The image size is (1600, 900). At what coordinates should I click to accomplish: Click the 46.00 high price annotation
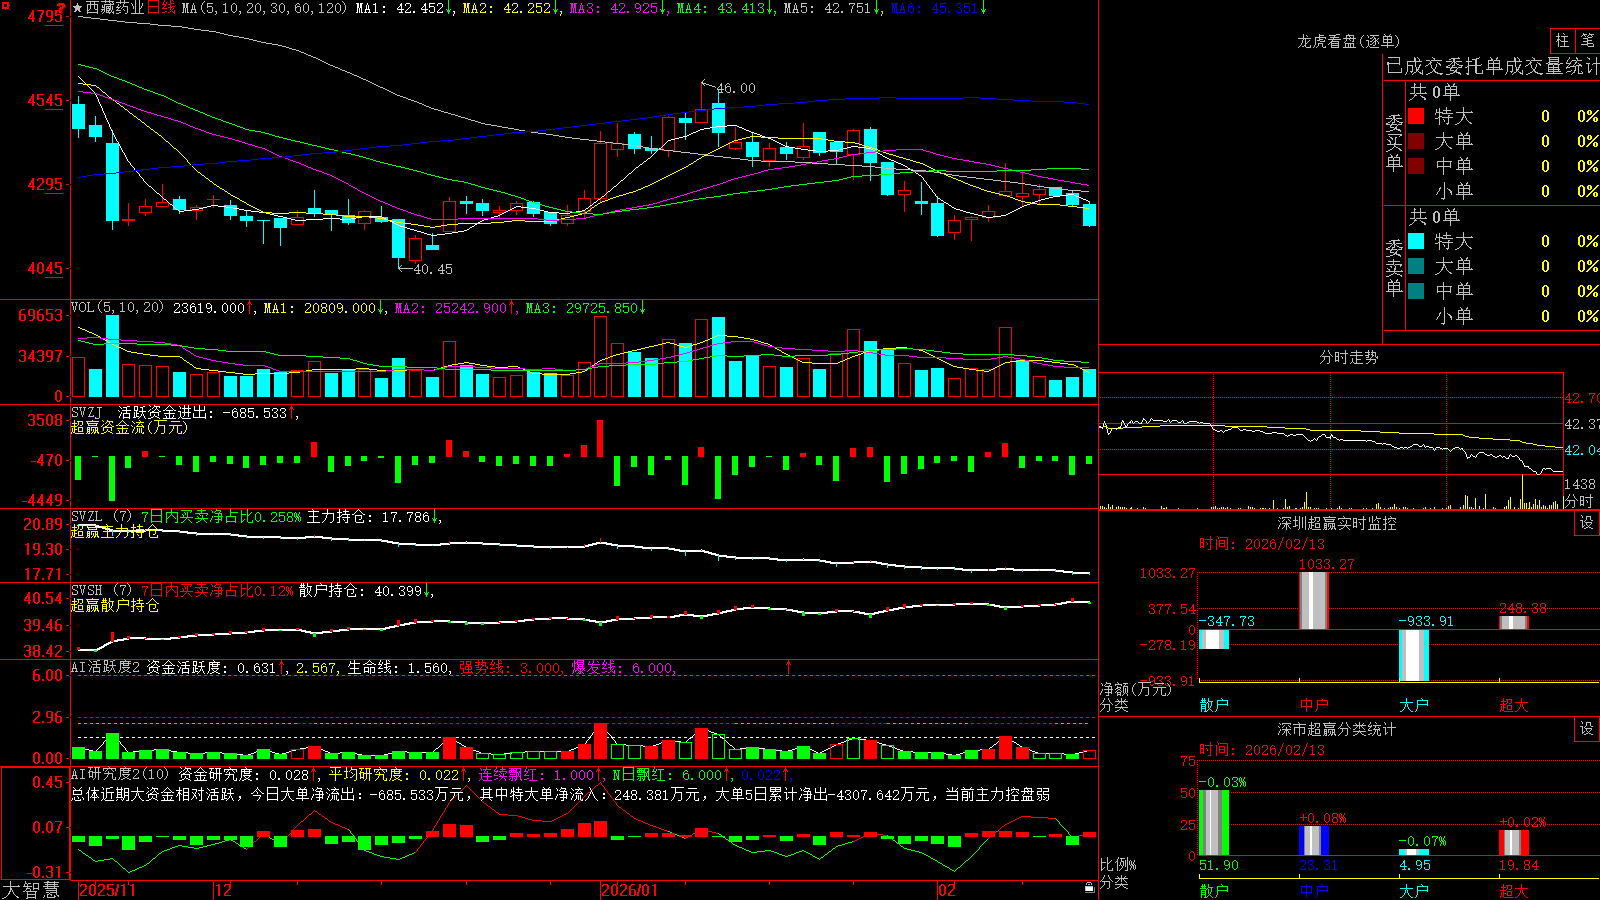click(737, 88)
